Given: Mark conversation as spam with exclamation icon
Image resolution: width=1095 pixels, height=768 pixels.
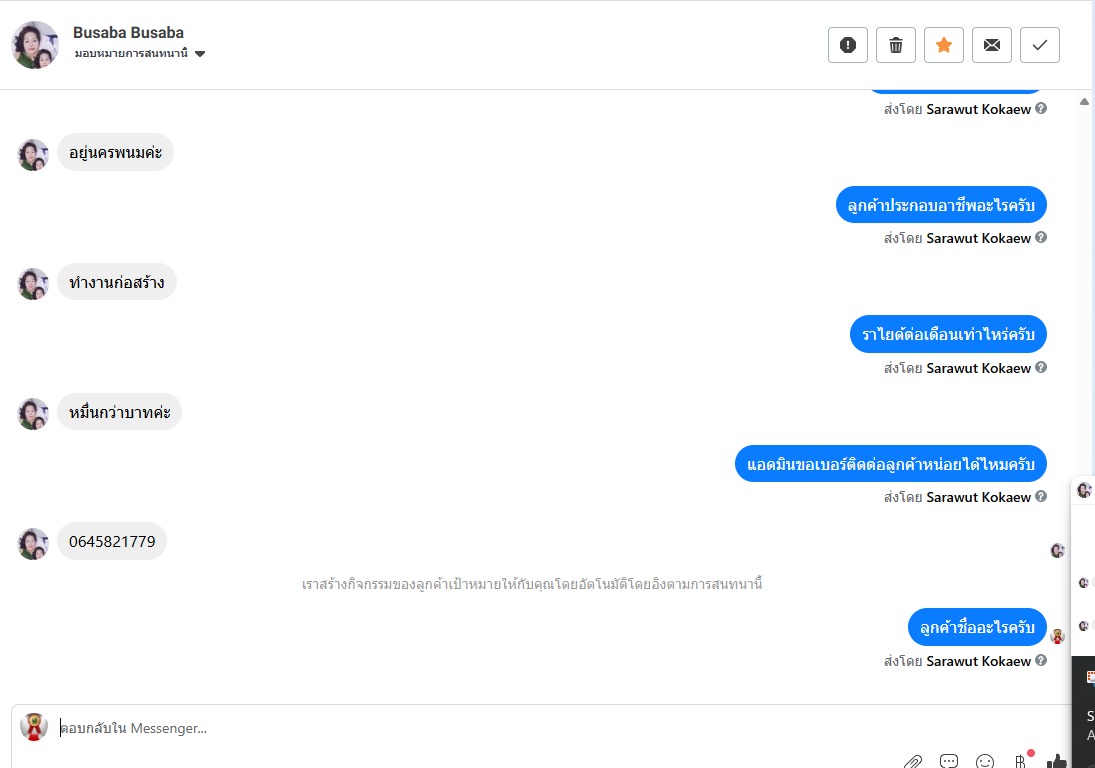Looking at the screenshot, I should [848, 45].
